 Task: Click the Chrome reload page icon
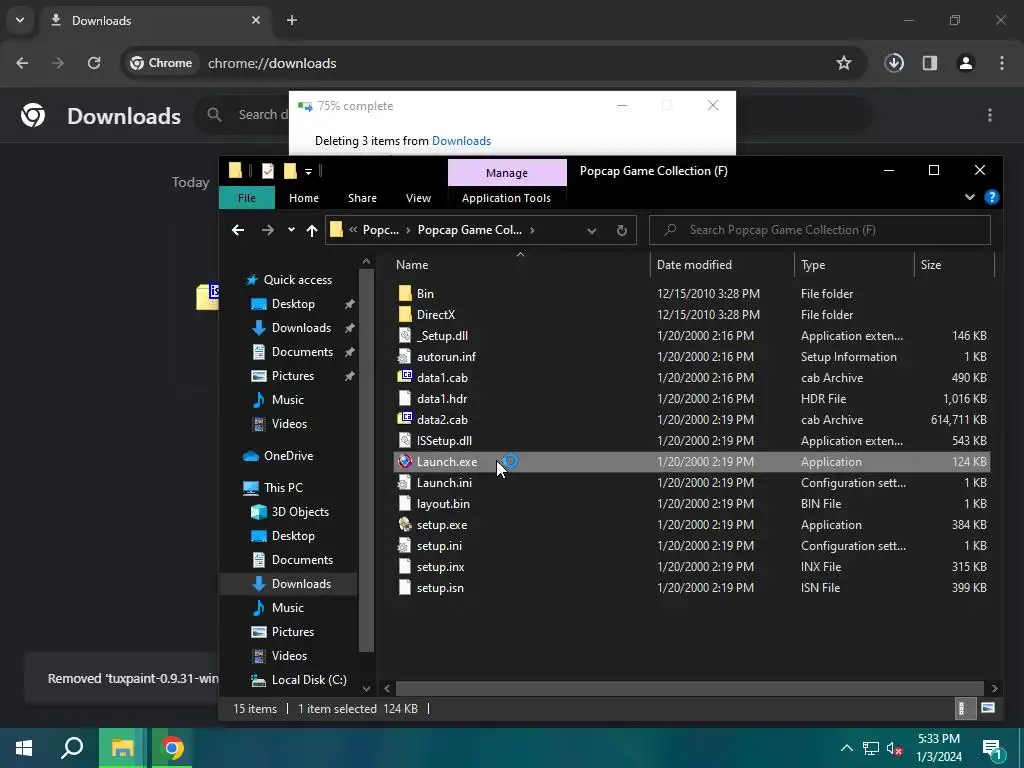[x=94, y=63]
